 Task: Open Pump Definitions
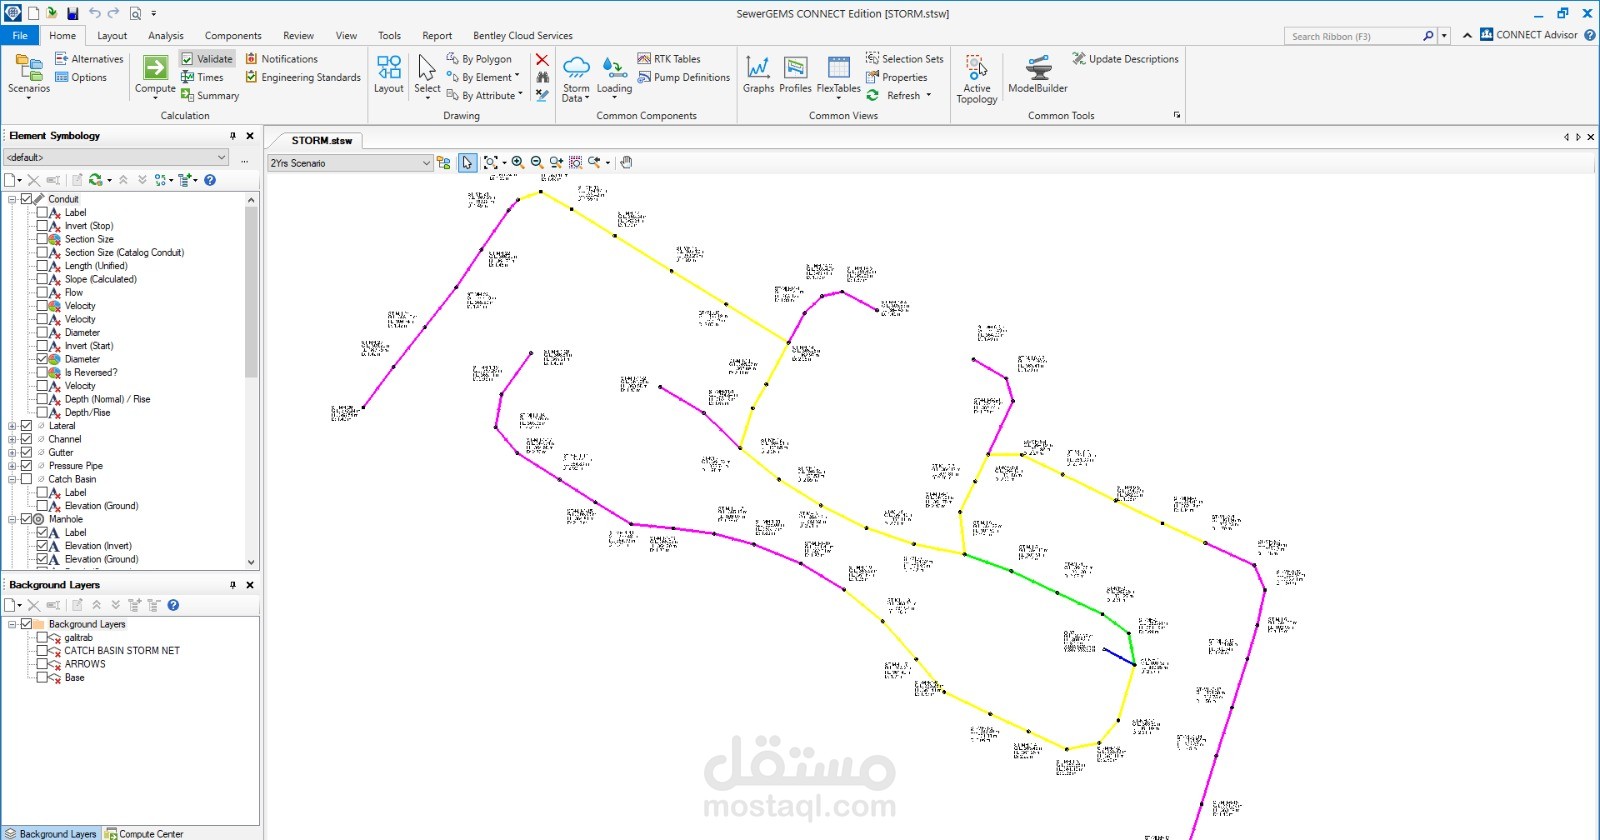pyautogui.click(x=684, y=77)
